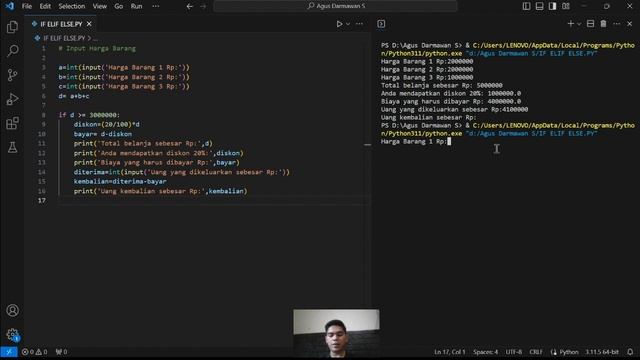640x360 pixels.
Task: Click the webcam video thumbnail
Action: point(336,333)
